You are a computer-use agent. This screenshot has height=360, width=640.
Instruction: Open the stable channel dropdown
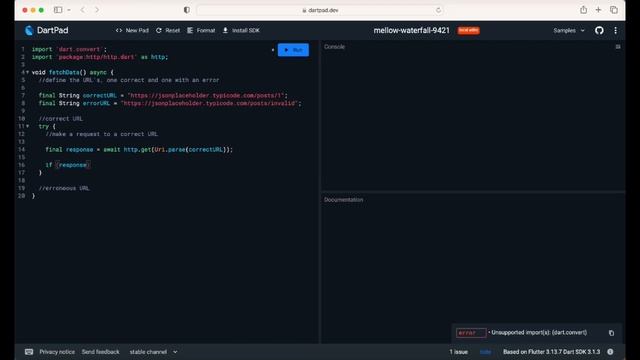point(153,352)
